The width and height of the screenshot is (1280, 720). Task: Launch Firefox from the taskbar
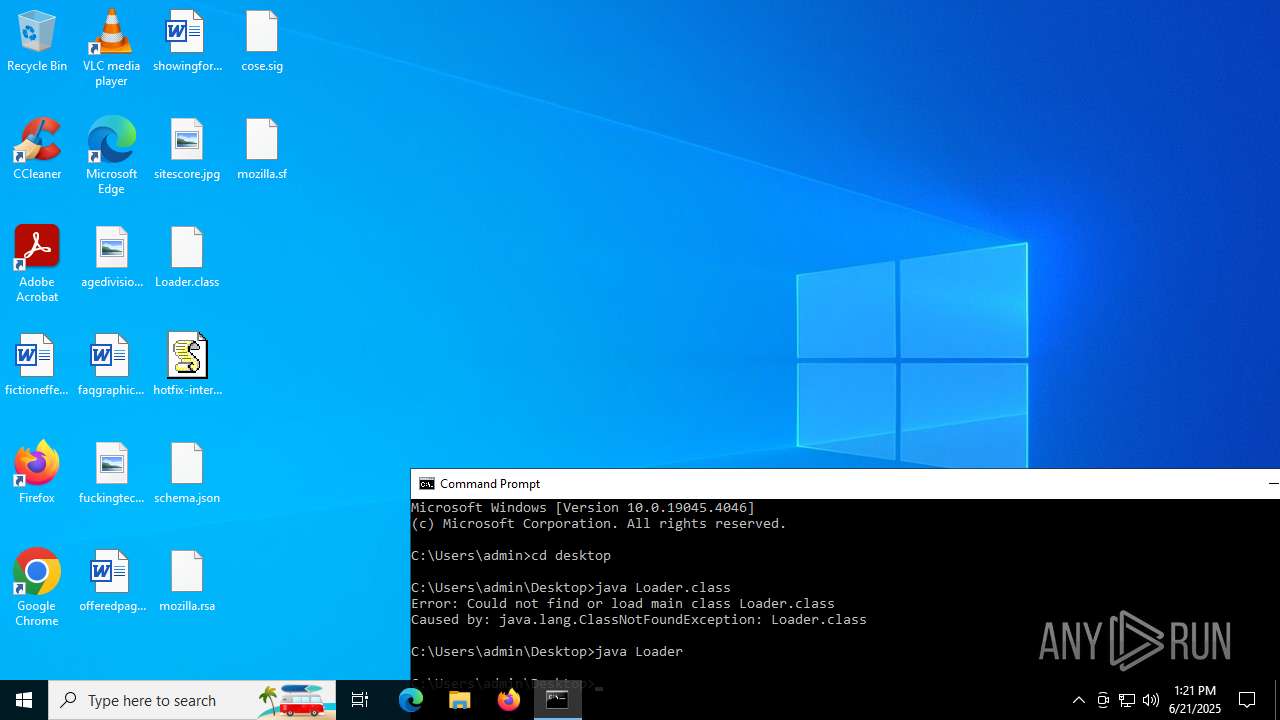(x=509, y=700)
